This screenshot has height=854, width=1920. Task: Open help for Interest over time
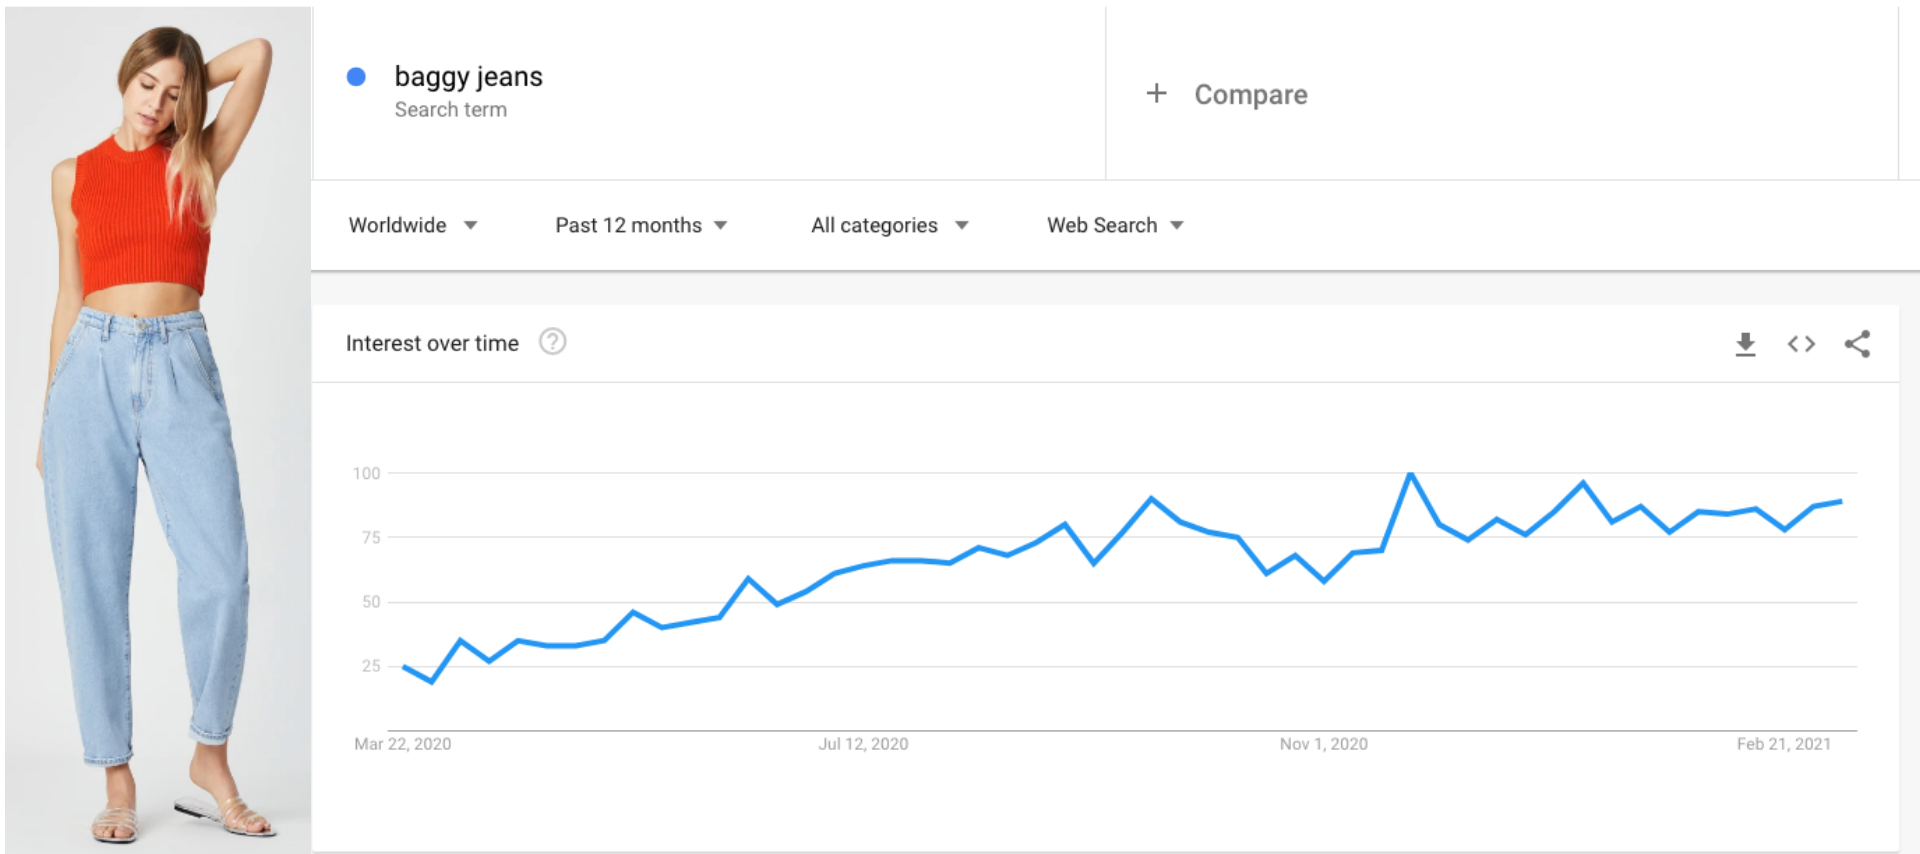coord(552,342)
